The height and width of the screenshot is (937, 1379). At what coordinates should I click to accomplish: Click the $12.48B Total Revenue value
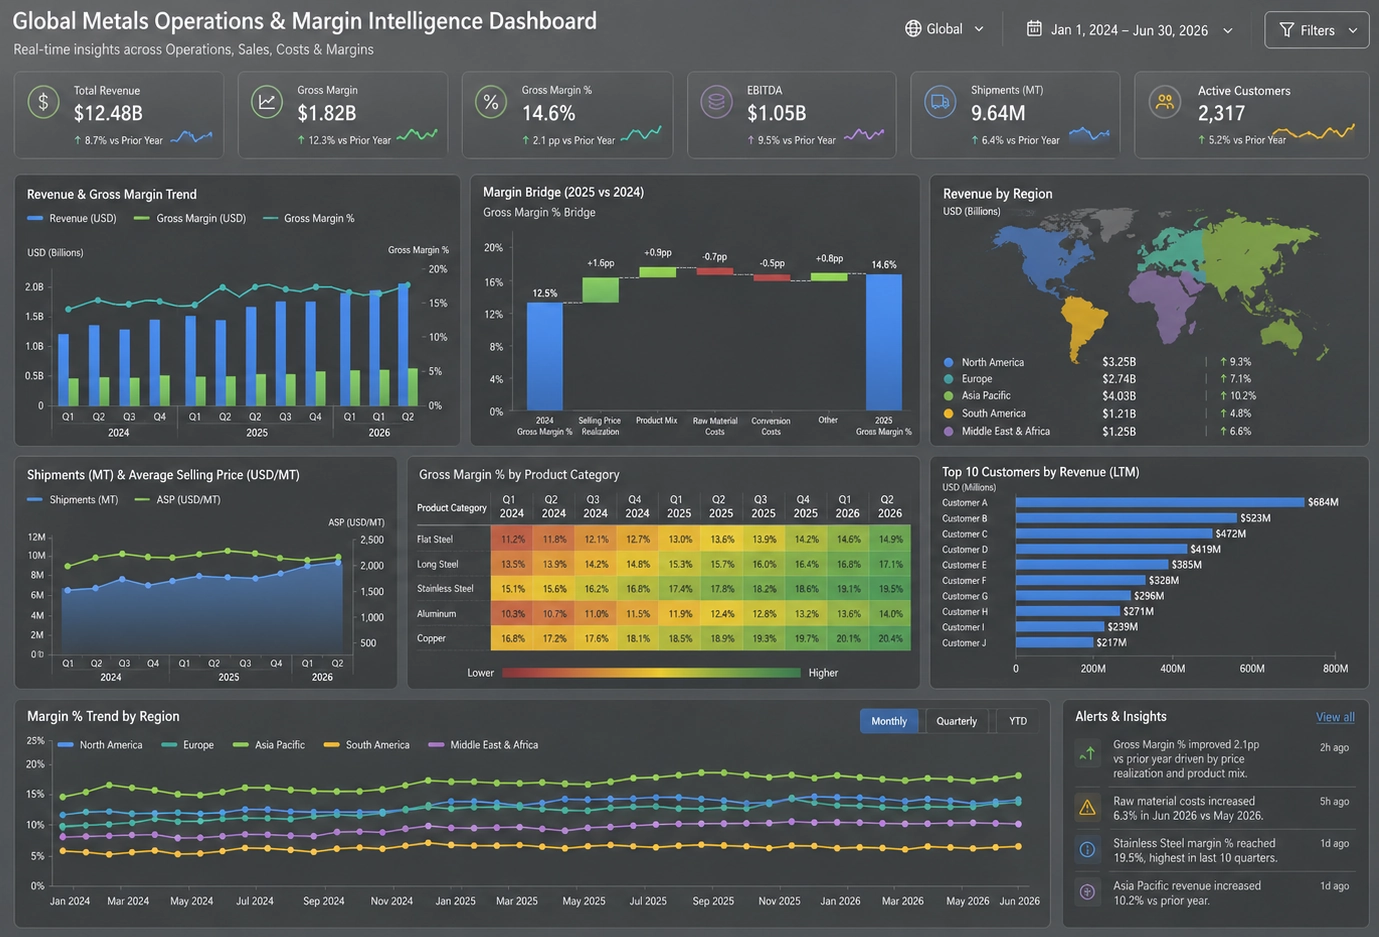(108, 113)
